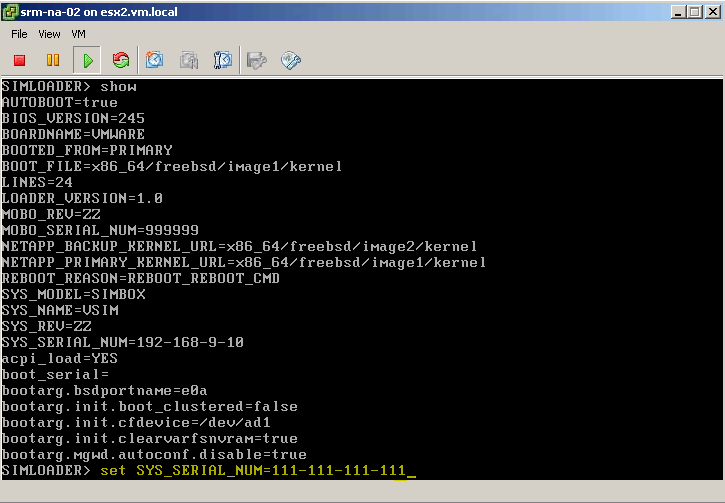Click the green Power On play icon
725x503 pixels.
click(87, 60)
